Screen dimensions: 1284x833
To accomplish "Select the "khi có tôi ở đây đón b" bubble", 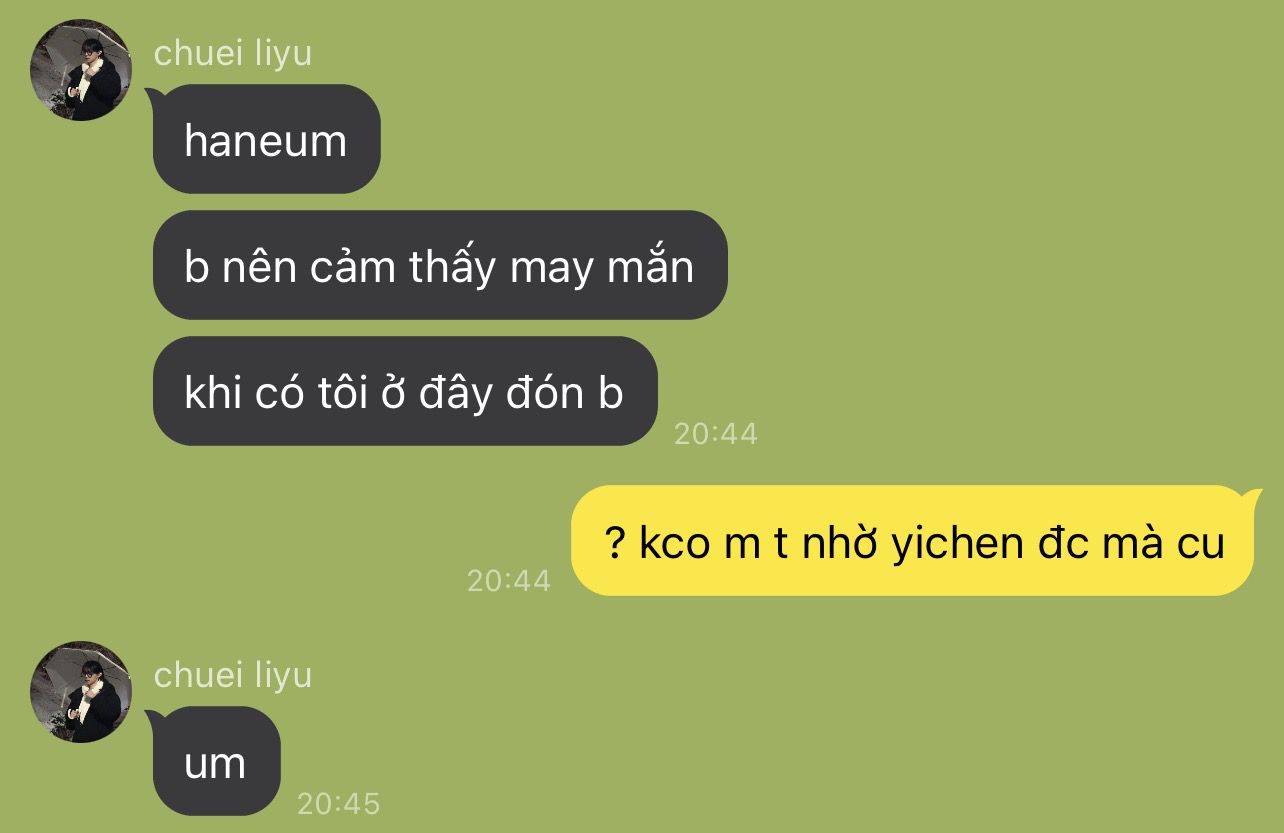I will click(405, 391).
